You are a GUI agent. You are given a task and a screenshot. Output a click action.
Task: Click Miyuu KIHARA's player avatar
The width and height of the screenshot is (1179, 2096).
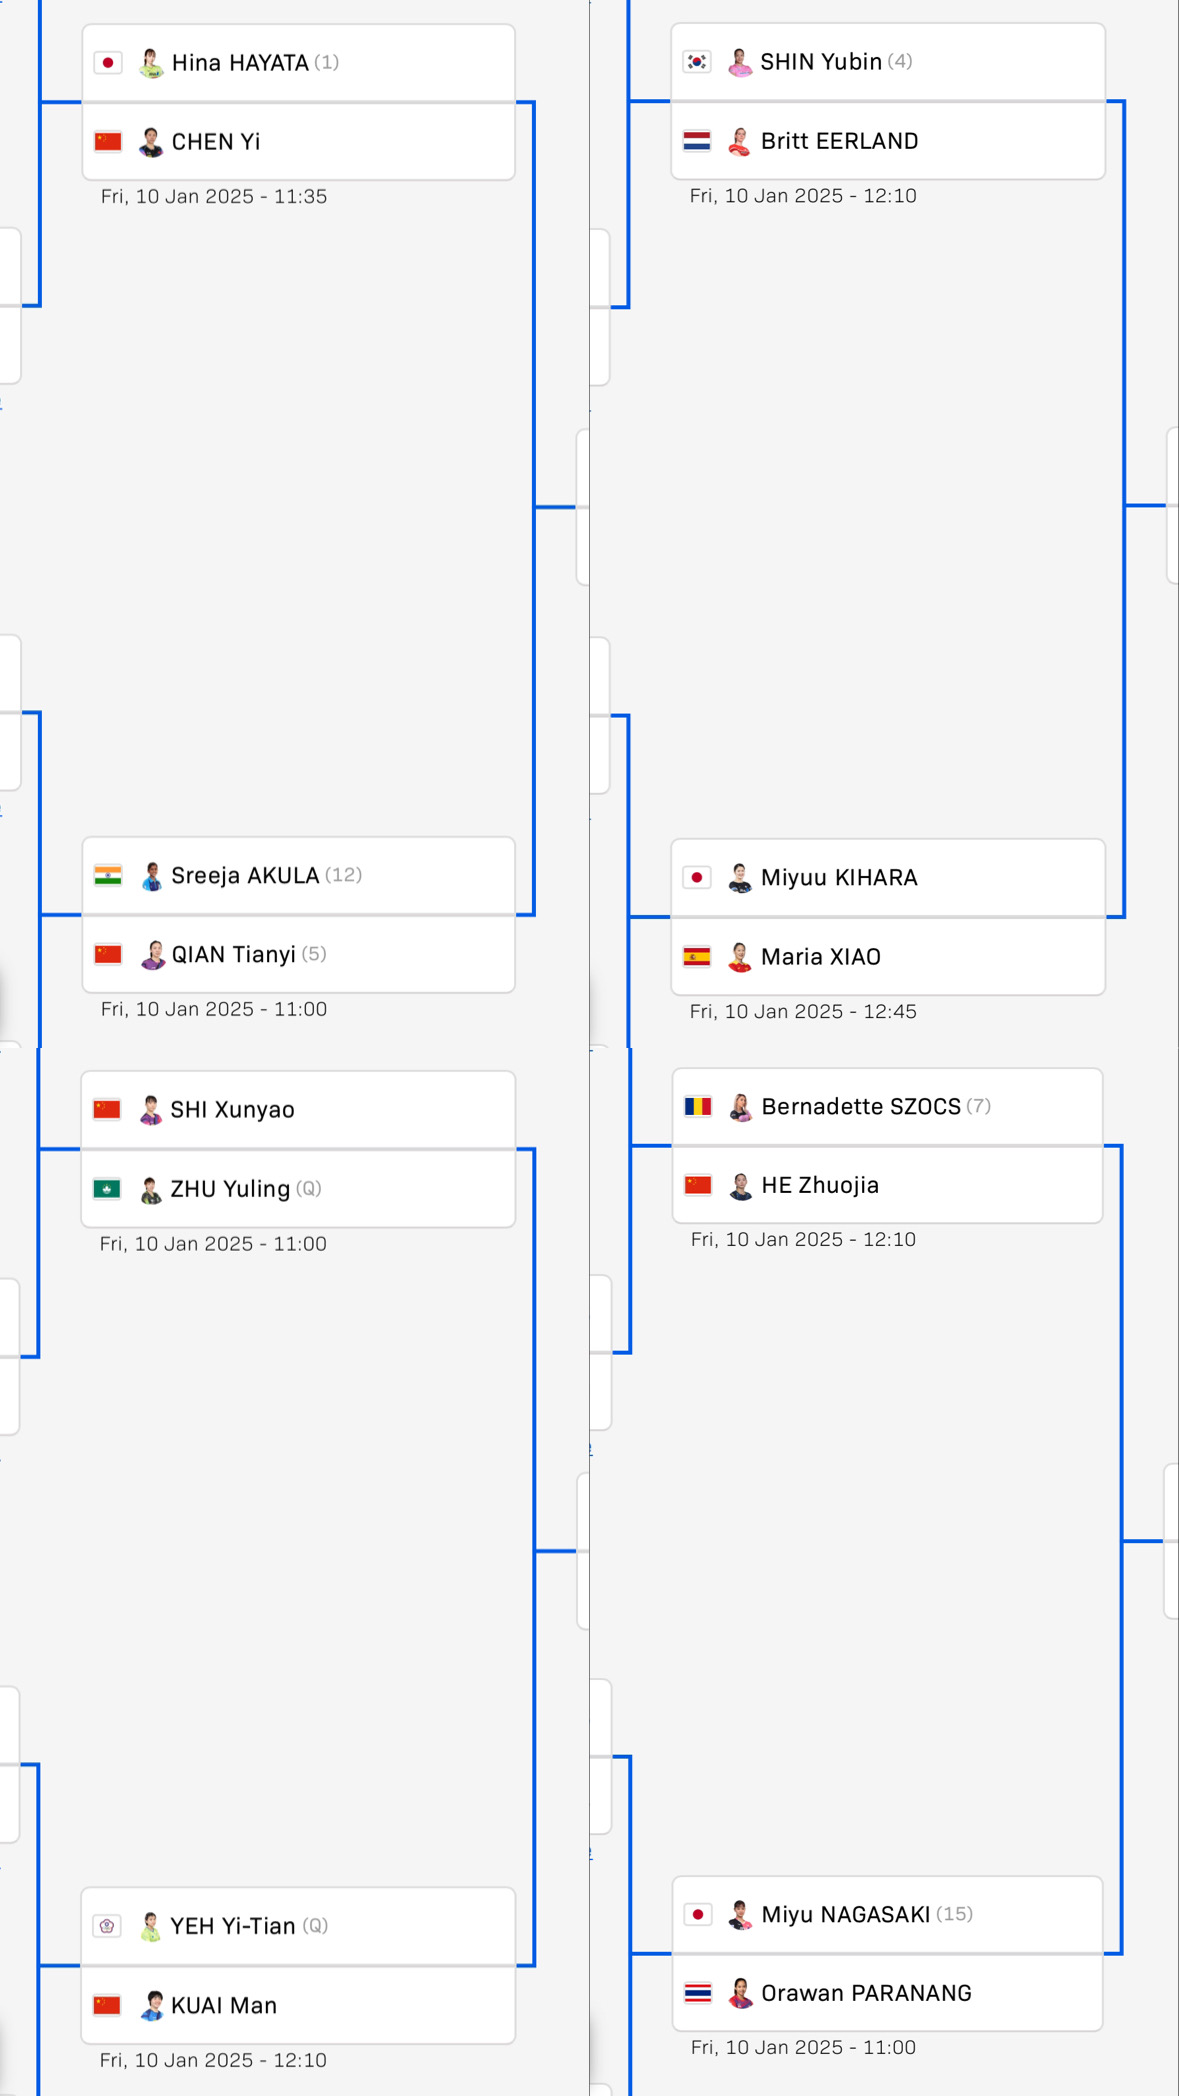pos(740,878)
